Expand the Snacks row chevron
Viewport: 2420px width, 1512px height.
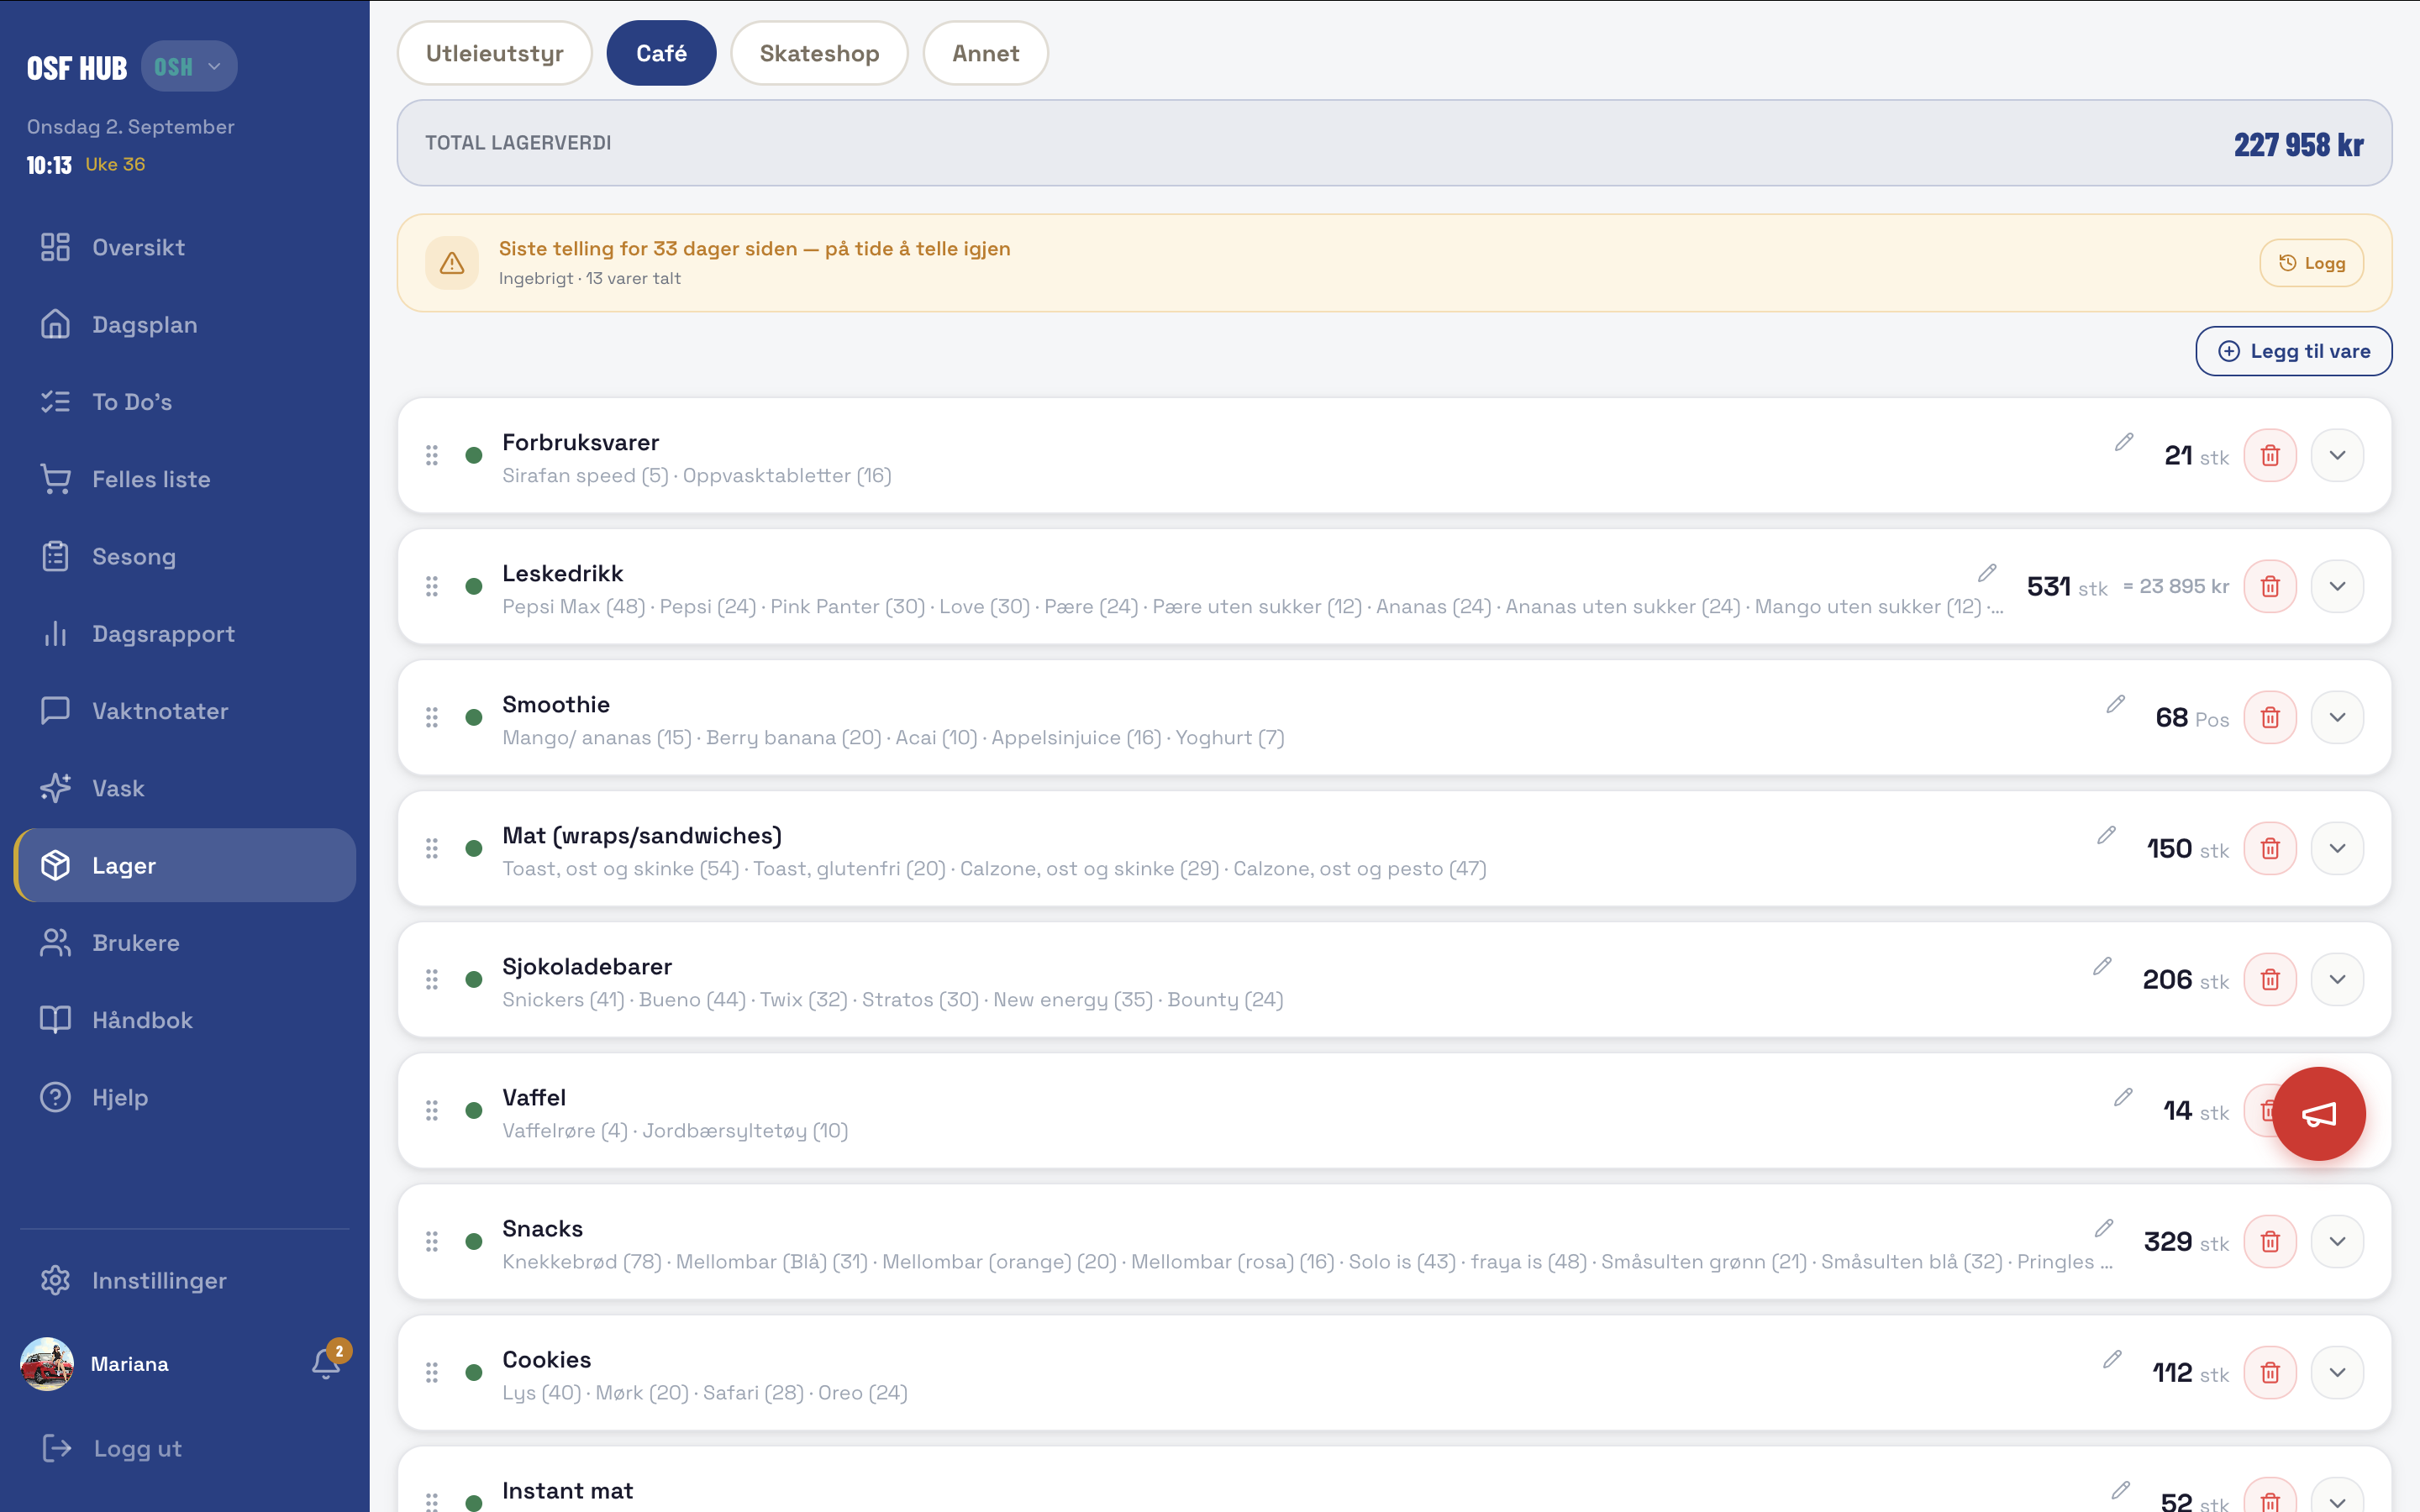[2337, 1241]
